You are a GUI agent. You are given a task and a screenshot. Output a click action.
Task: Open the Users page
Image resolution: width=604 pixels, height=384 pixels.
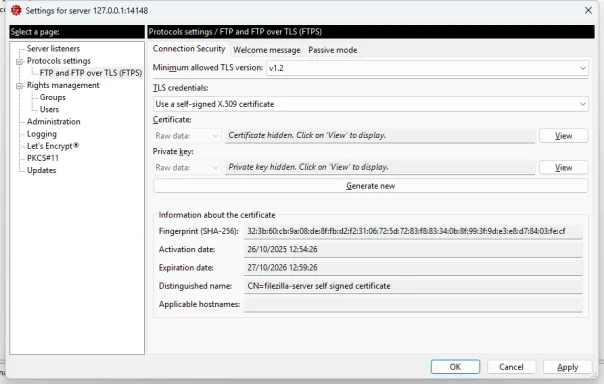pyautogui.click(x=49, y=109)
